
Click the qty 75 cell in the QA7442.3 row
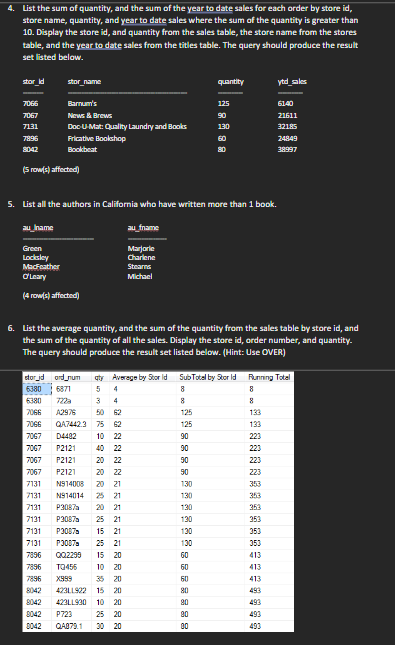click(x=100, y=424)
